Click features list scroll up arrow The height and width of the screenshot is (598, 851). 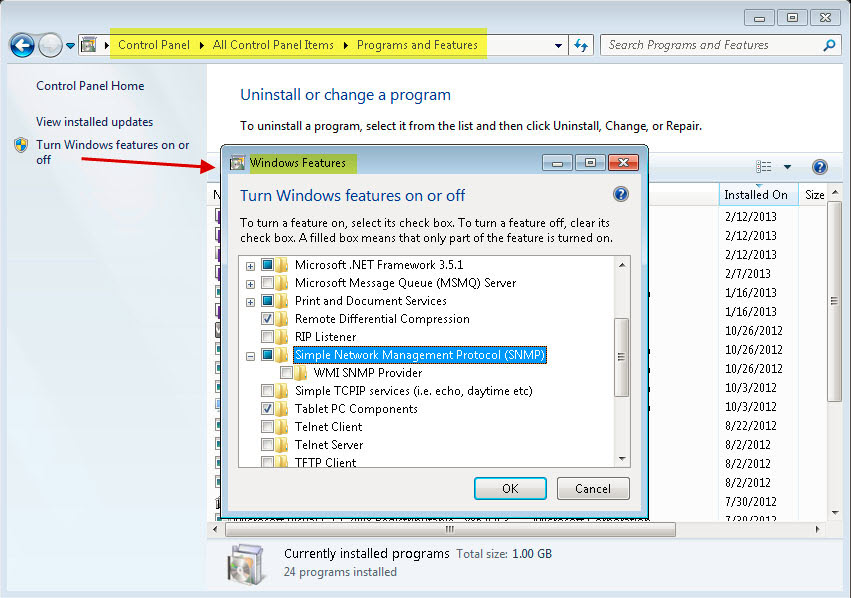[x=622, y=264]
